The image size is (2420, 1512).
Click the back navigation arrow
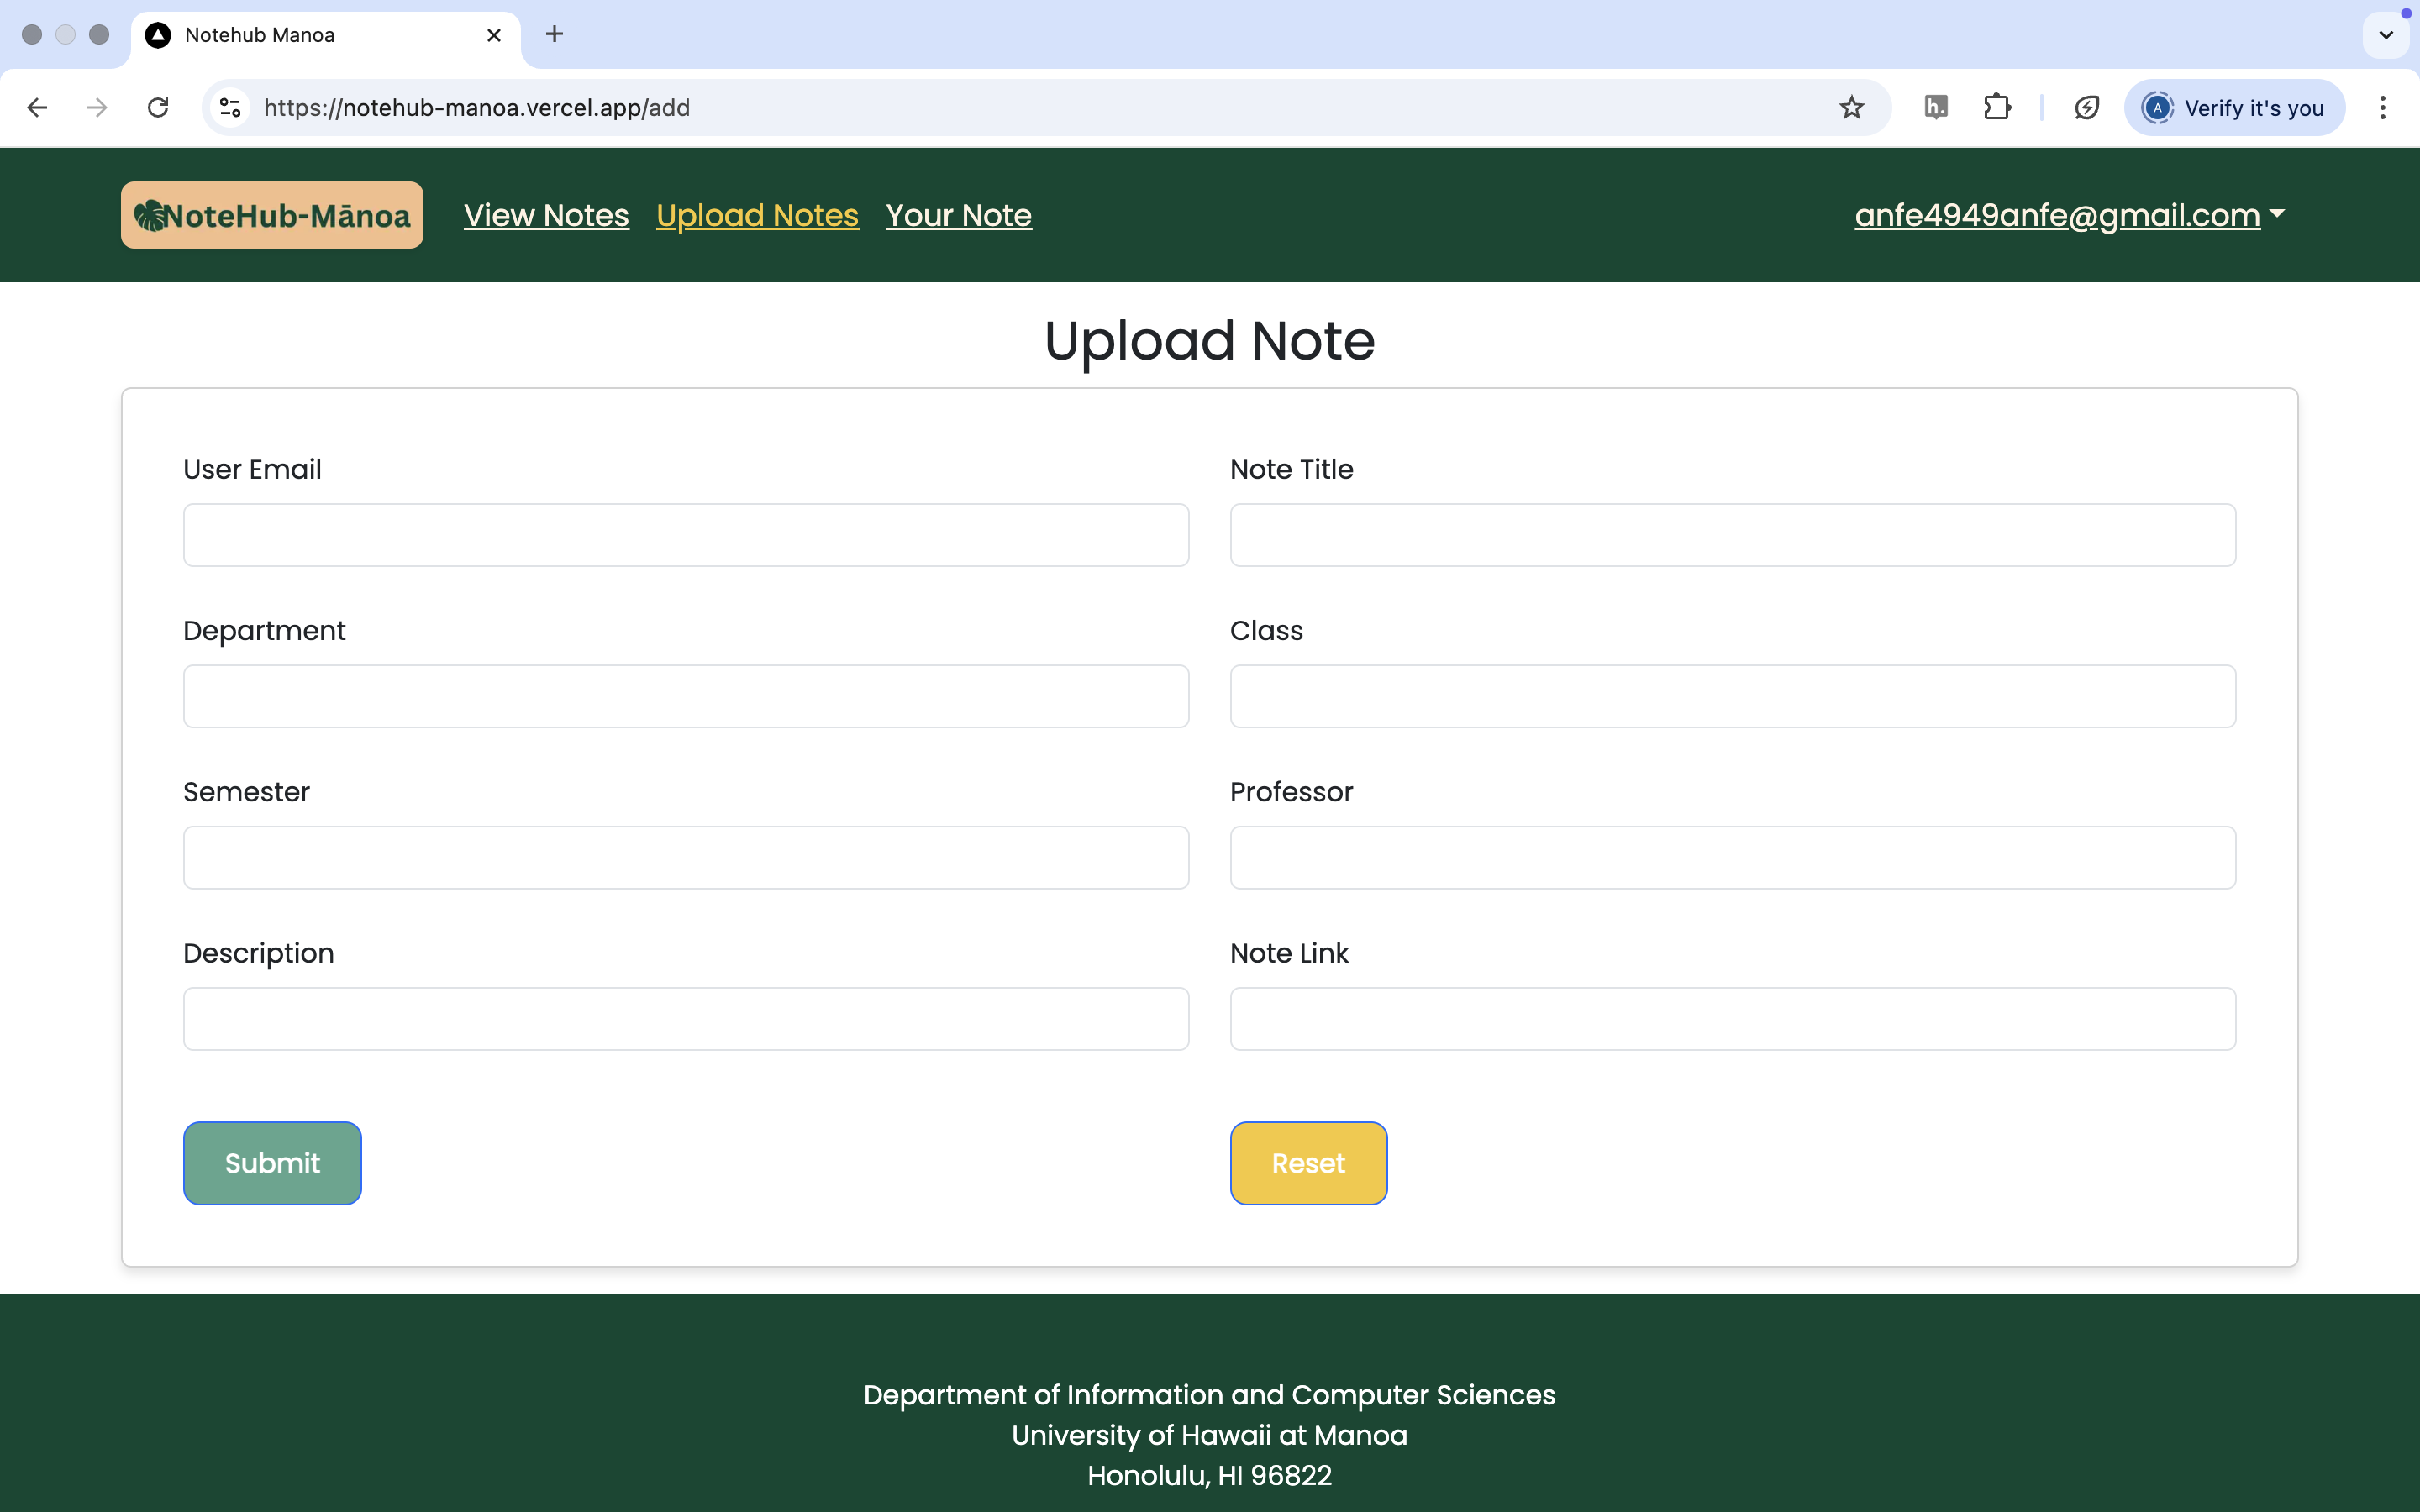click(x=37, y=107)
